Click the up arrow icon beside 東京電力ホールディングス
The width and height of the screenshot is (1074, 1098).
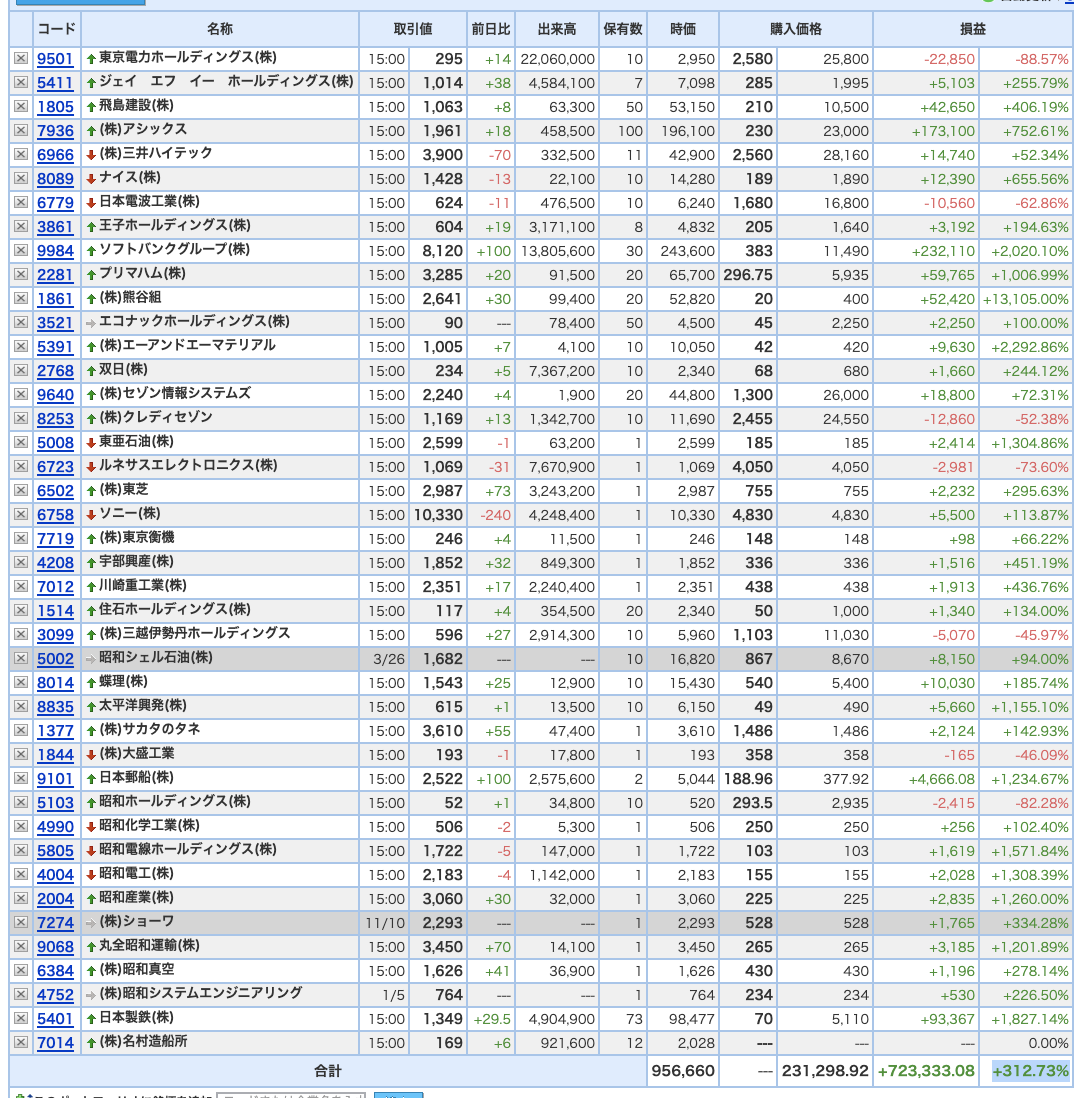pos(91,59)
